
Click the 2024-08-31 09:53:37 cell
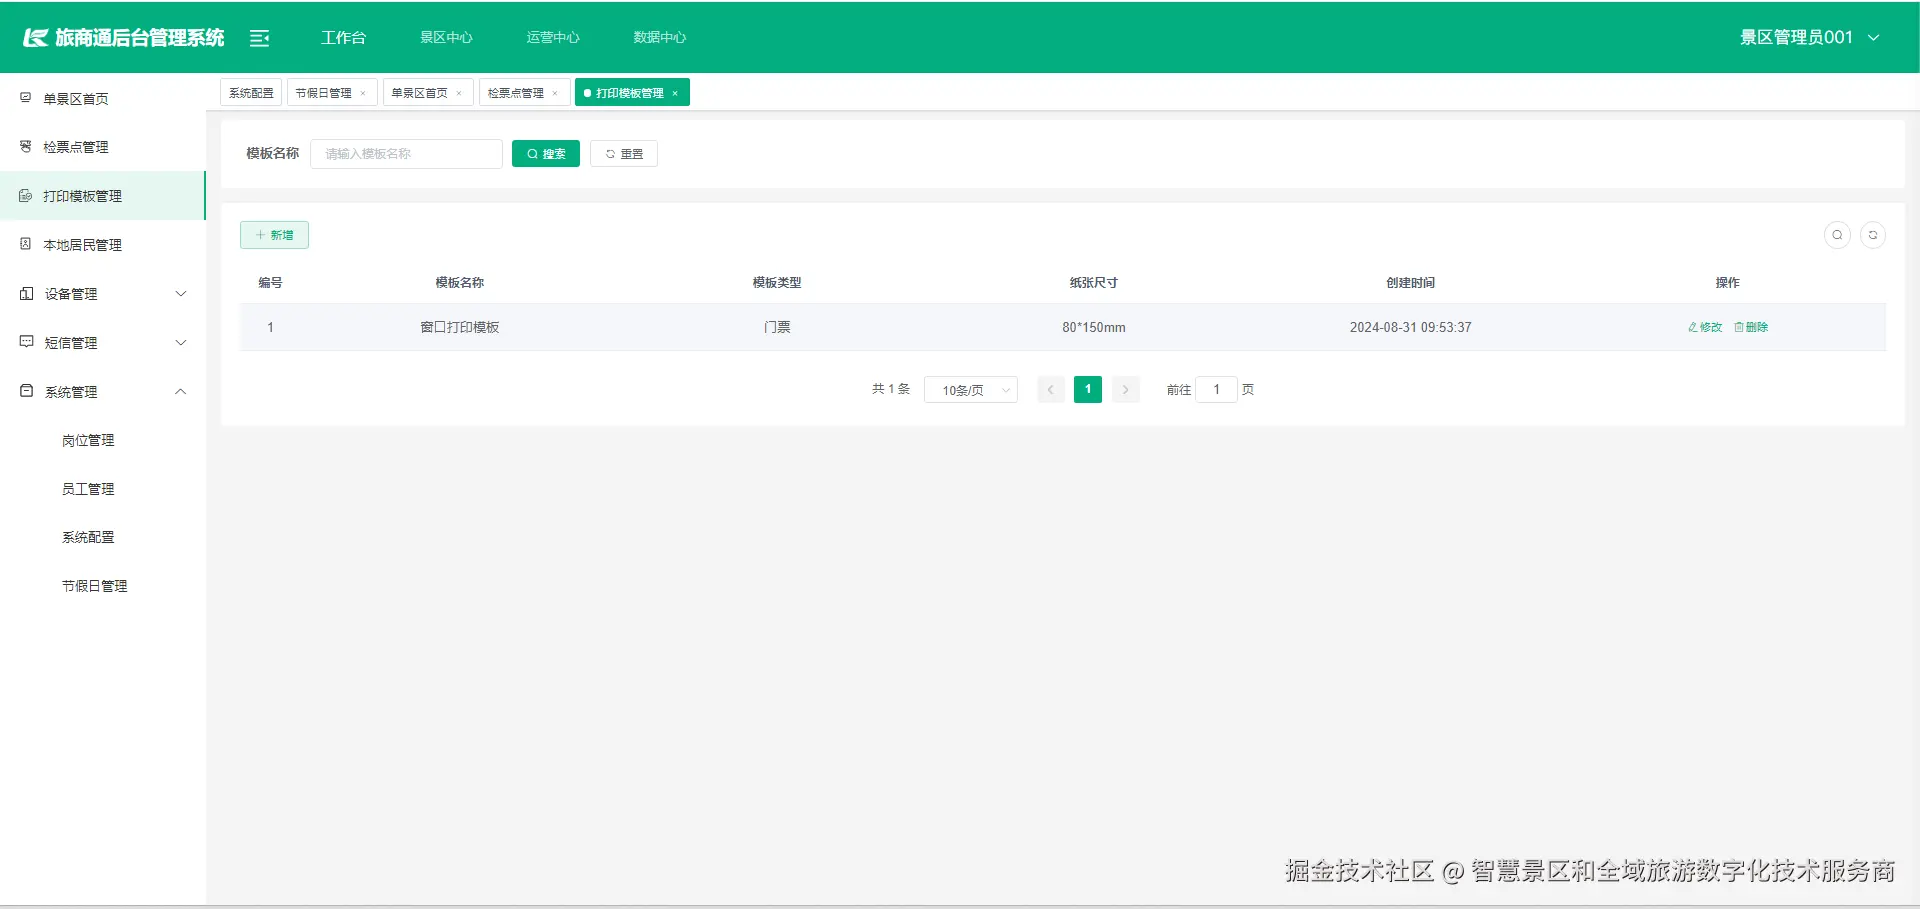point(1410,327)
